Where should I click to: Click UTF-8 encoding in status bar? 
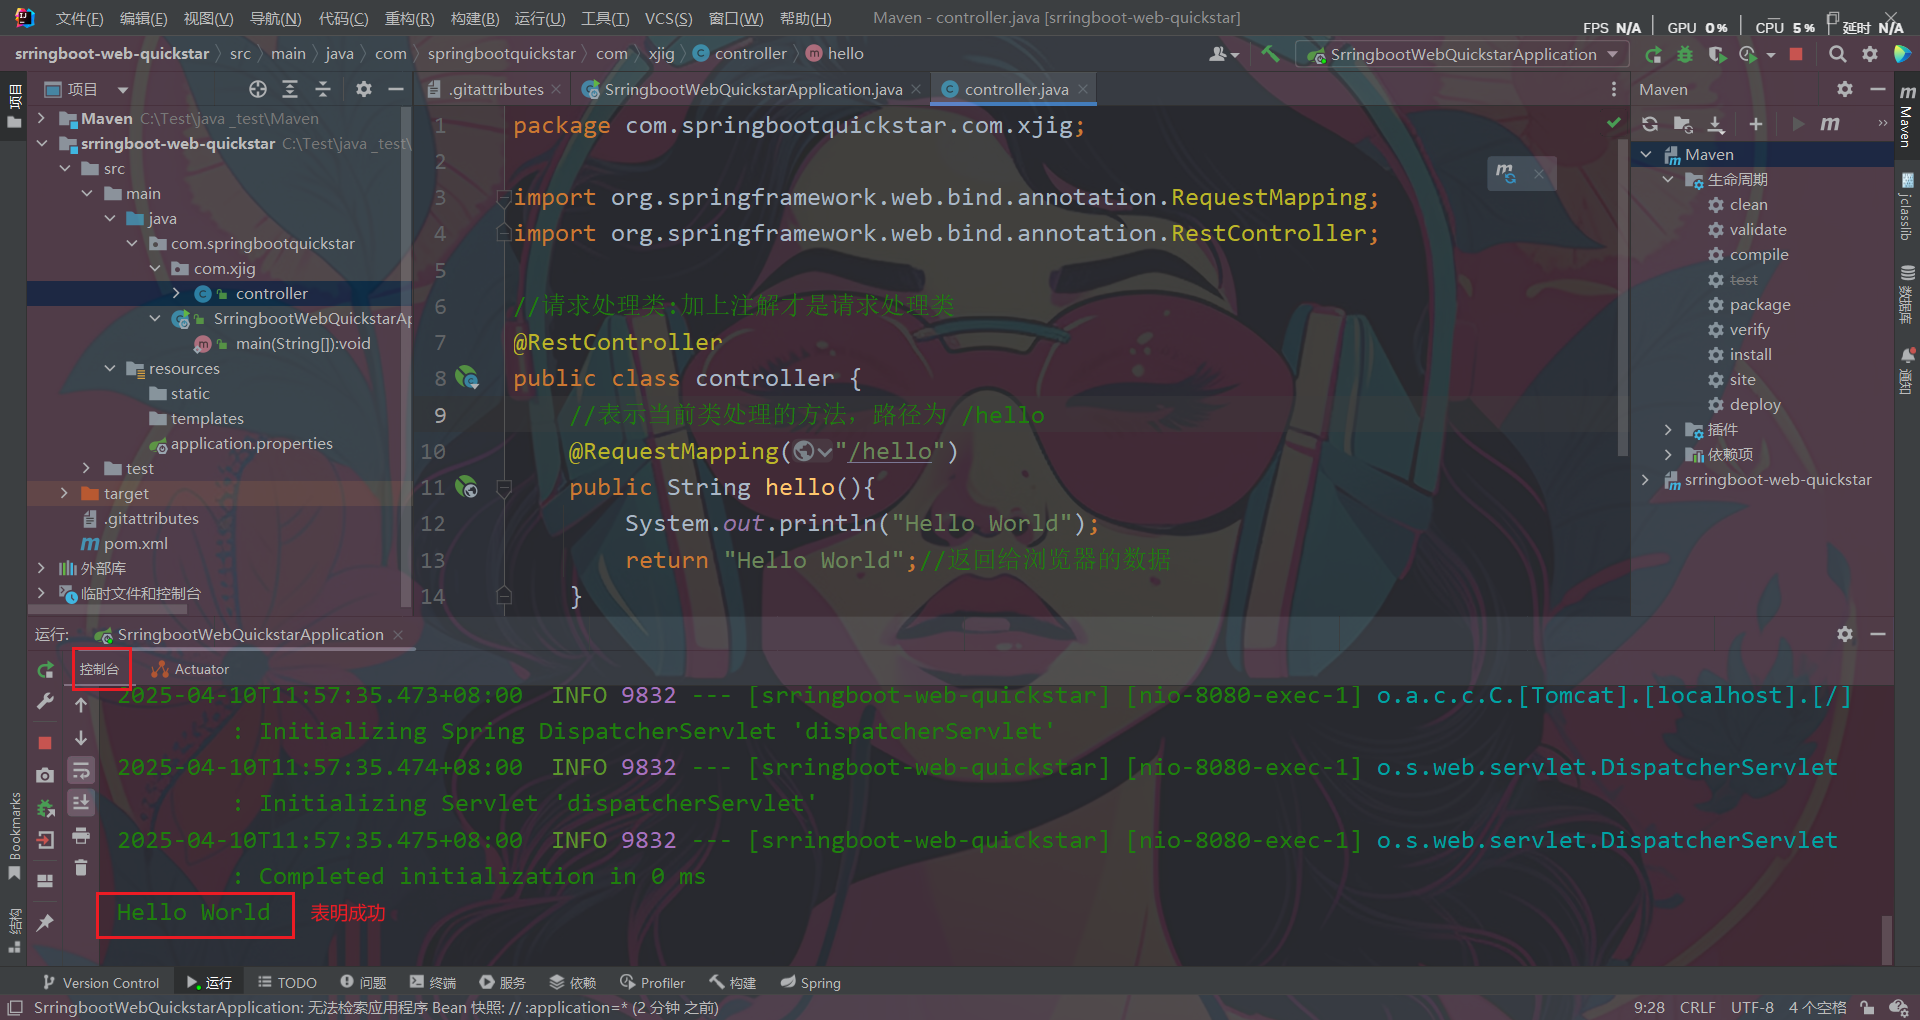coord(1752,1007)
